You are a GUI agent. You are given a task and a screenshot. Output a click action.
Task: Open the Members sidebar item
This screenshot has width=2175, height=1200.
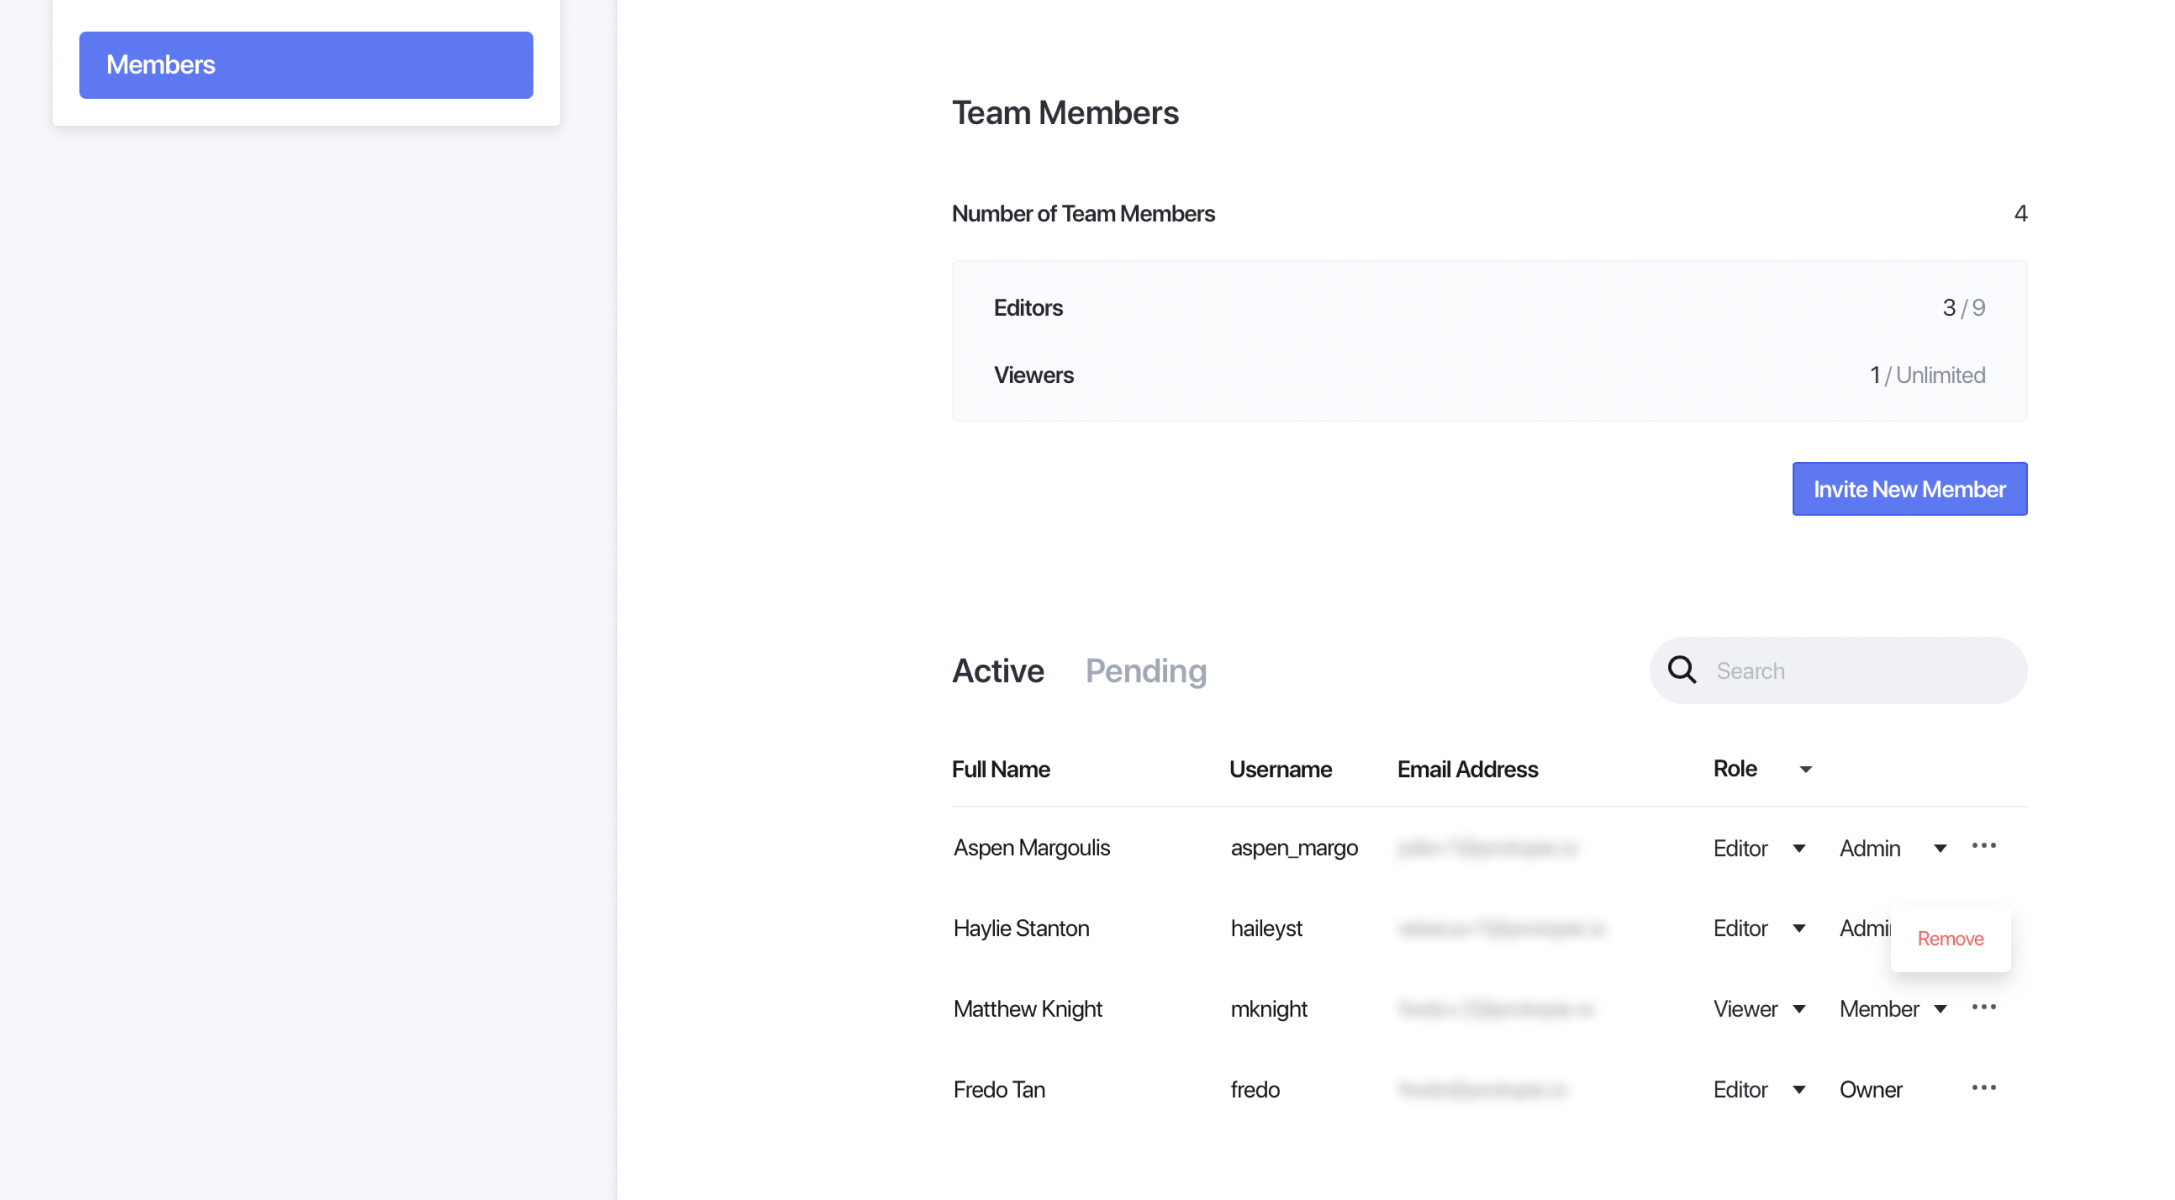point(306,65)
